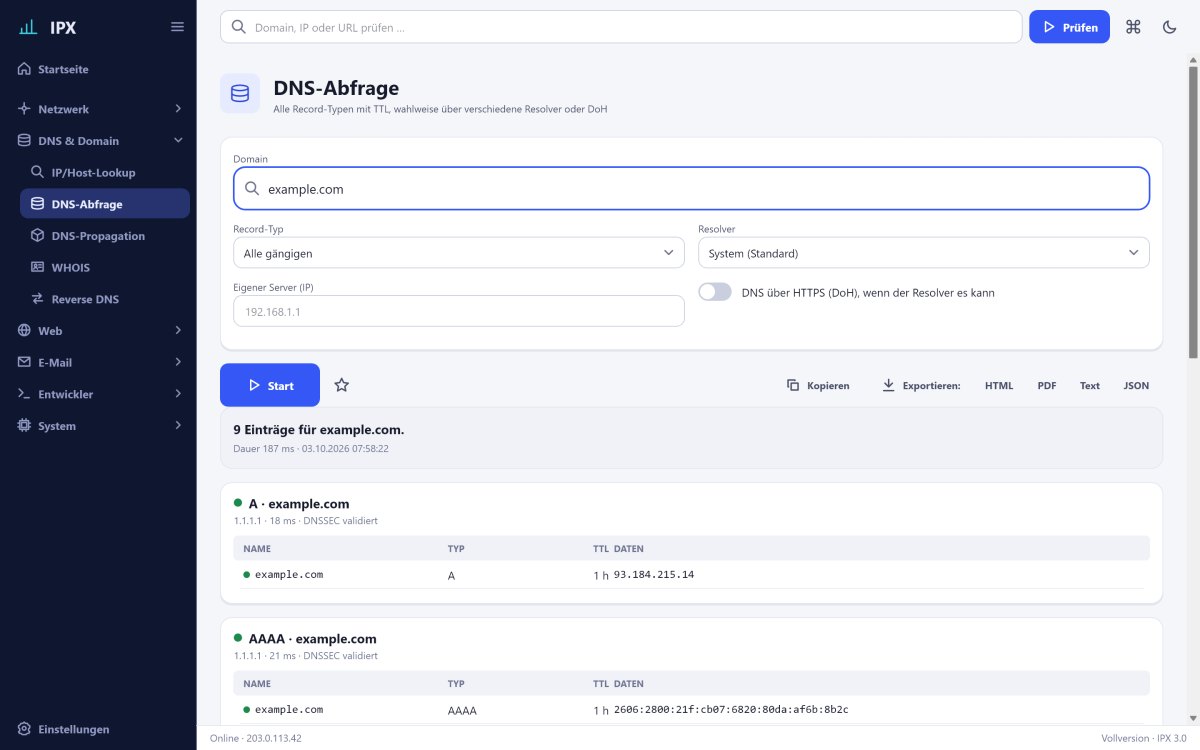Copy results with Kopieren
The height and width of the screenshot is (750, 1200).
pyautogui.click(x=818, y=385)
